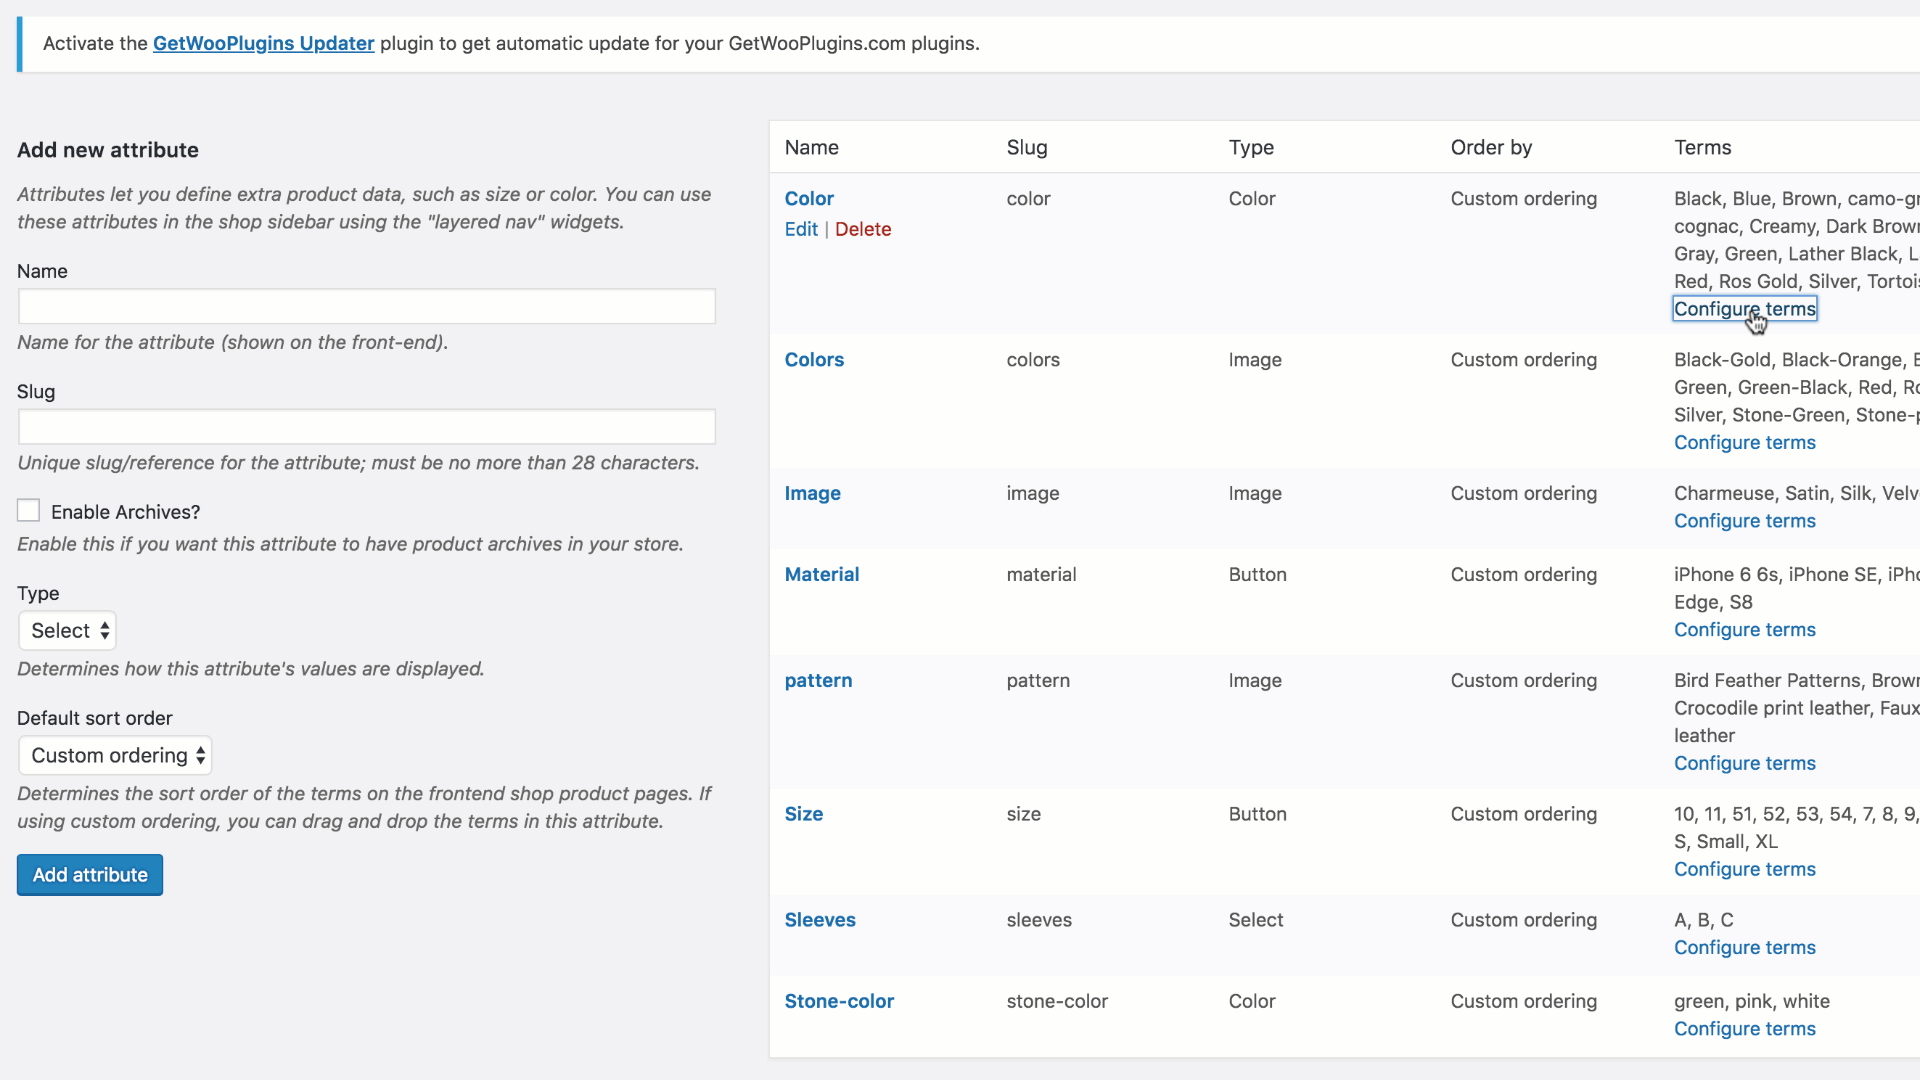Delete the Color attribute
This screenshot has width=1920, height=1080.
point(862,229)
